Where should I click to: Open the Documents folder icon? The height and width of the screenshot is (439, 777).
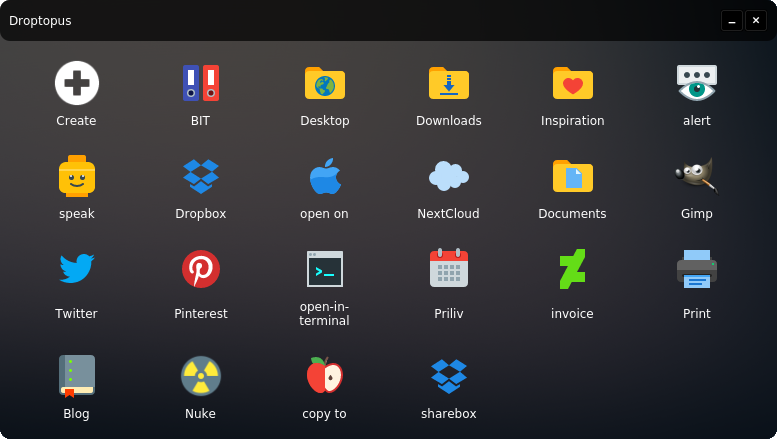coord(572,176)
